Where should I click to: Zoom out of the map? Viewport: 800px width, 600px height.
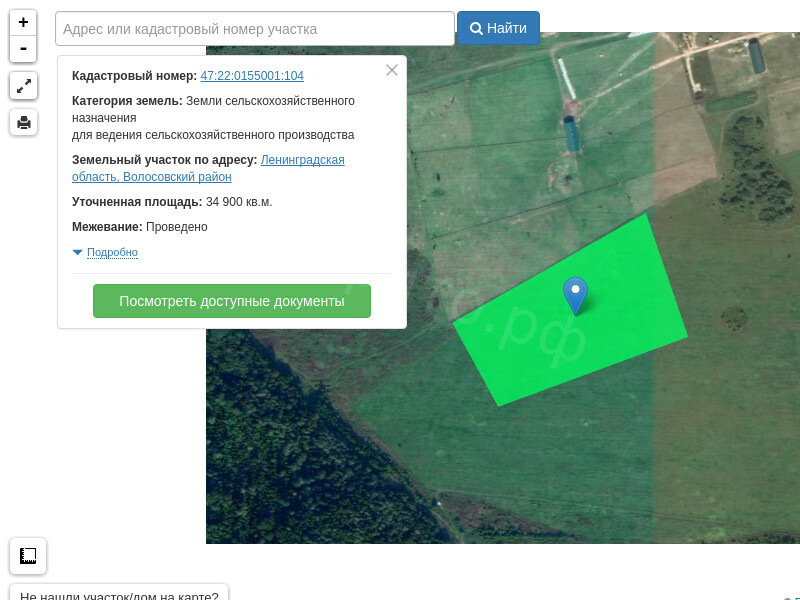[x=23, y=49]
